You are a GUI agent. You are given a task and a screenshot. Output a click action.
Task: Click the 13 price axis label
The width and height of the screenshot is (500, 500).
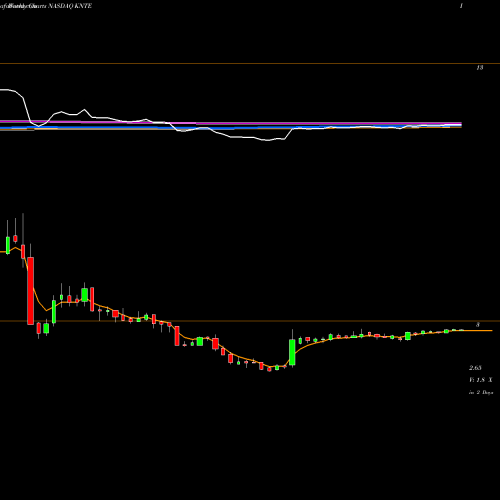coord(479,68)
